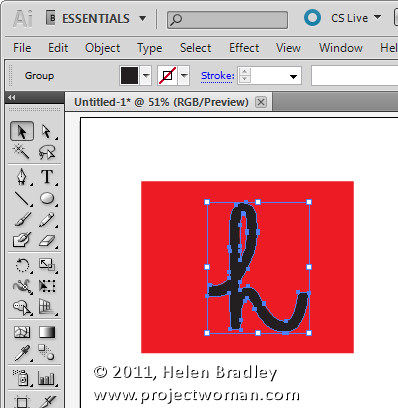398x408 pixels.
Task: Click the Stroke link label
Action: [x=218, y=76]
